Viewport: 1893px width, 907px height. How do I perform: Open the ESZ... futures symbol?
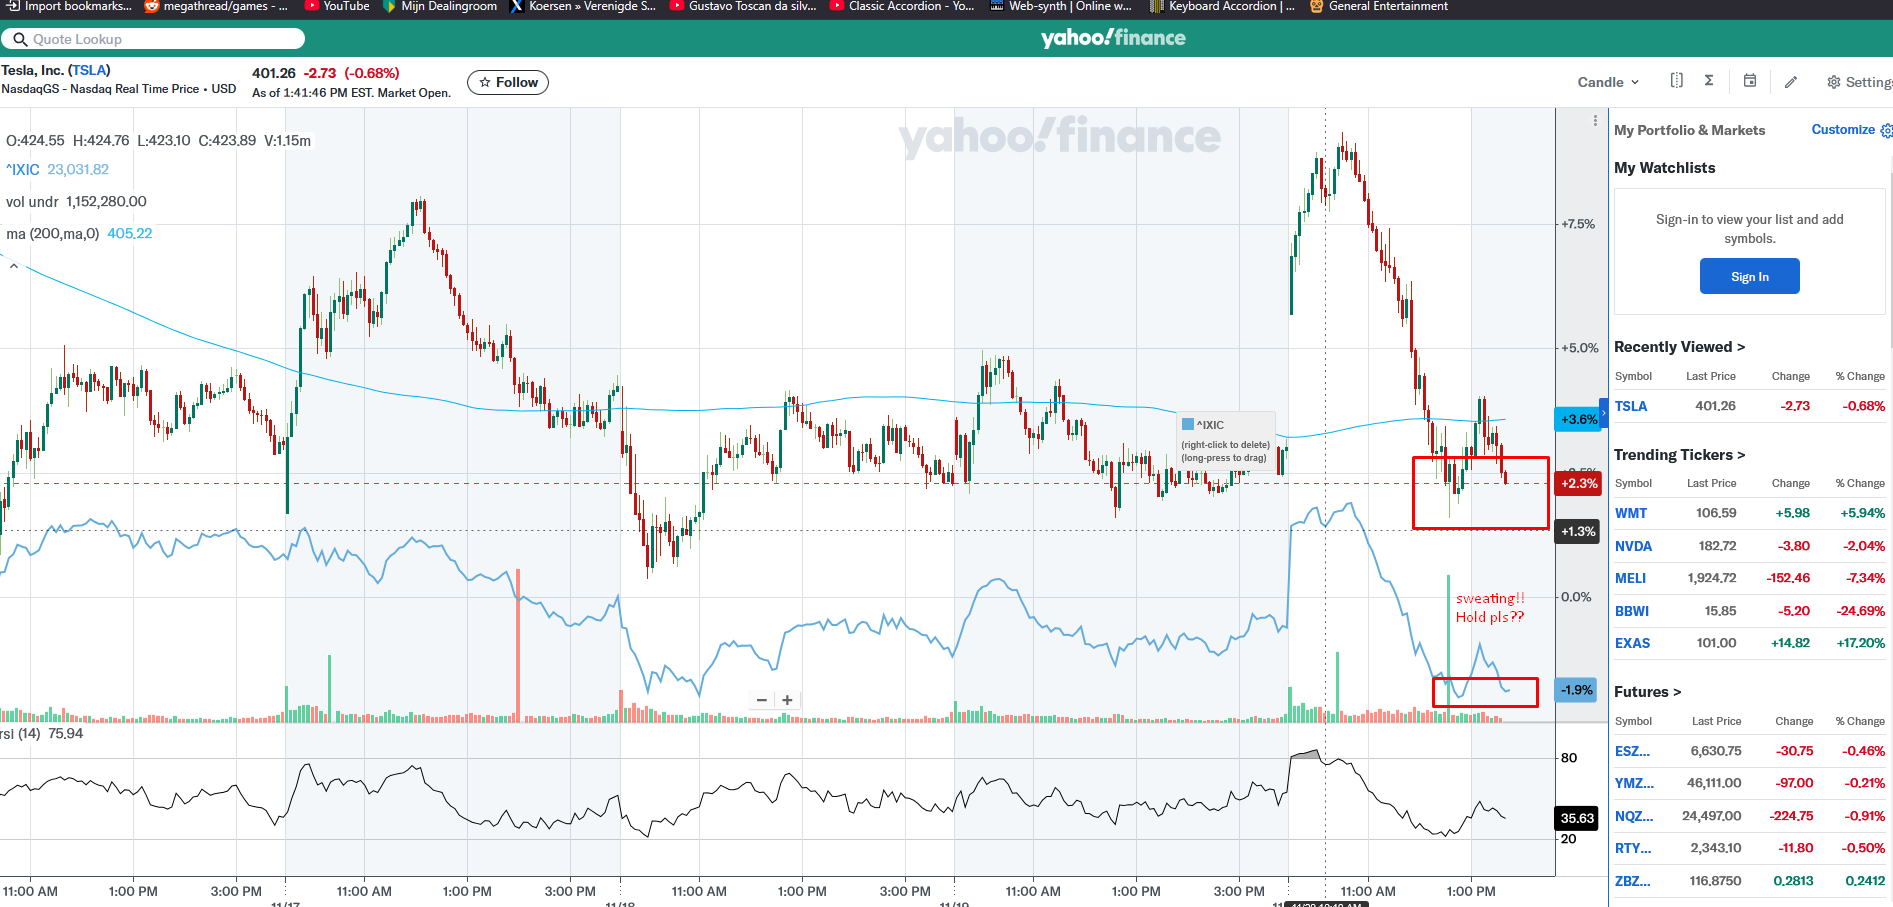point(1632,751)
